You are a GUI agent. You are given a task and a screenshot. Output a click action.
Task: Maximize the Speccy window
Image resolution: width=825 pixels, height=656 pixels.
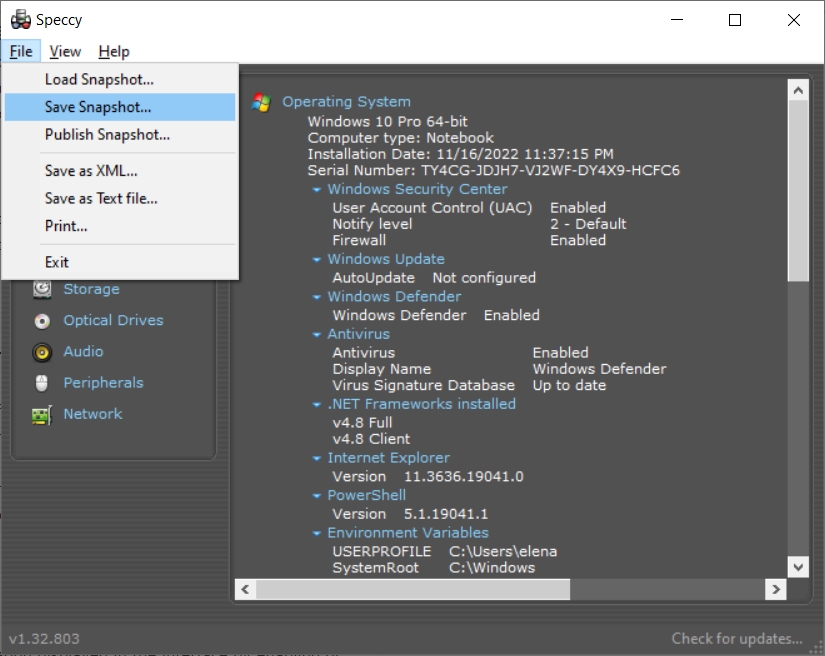pyautogui.click(x=735, y=20)
